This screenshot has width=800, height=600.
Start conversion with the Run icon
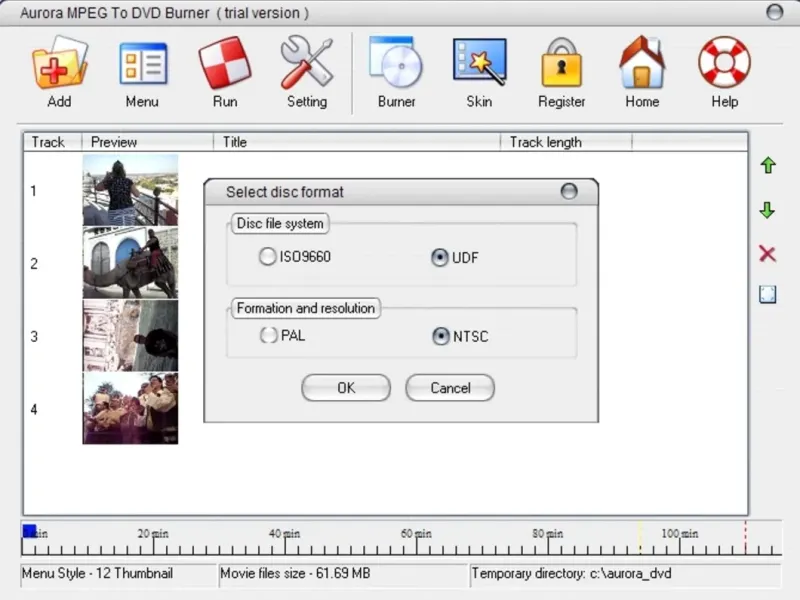tap(224, 63)
